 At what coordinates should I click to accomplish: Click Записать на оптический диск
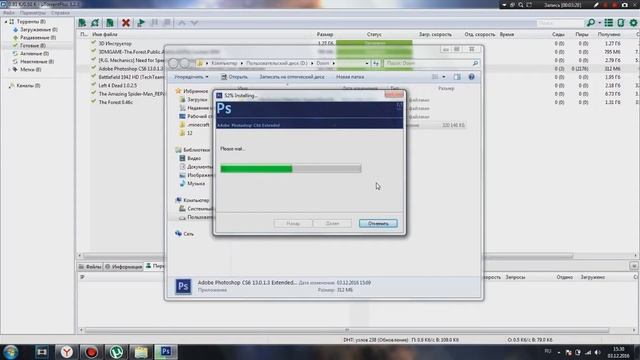click(292, 77)
